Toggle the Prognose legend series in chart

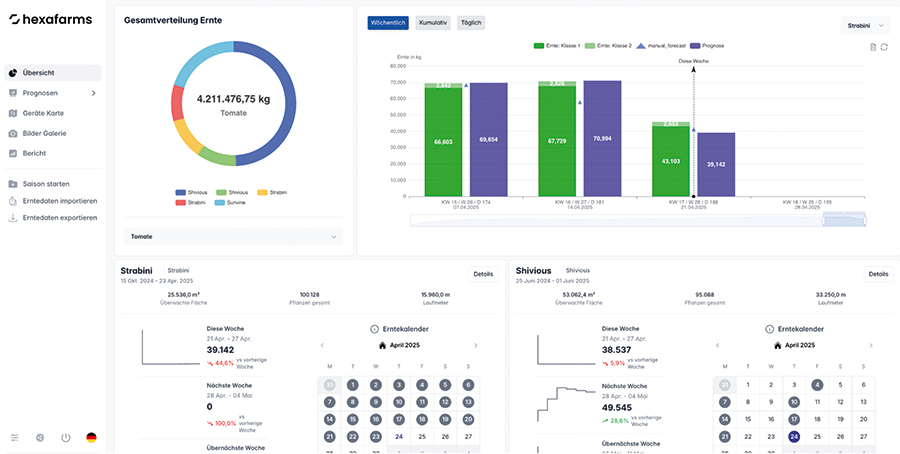tap(714, 46)
